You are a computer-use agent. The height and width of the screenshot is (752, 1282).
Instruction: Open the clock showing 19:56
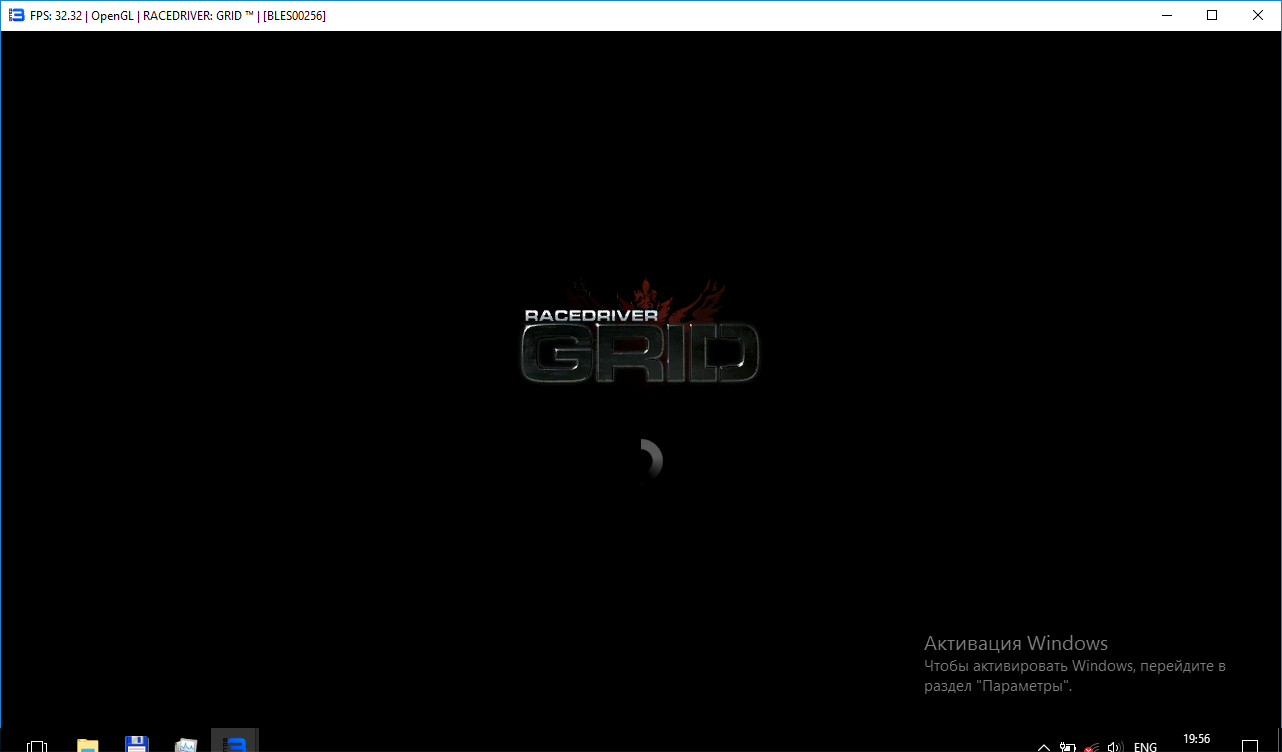[1196, 740]
